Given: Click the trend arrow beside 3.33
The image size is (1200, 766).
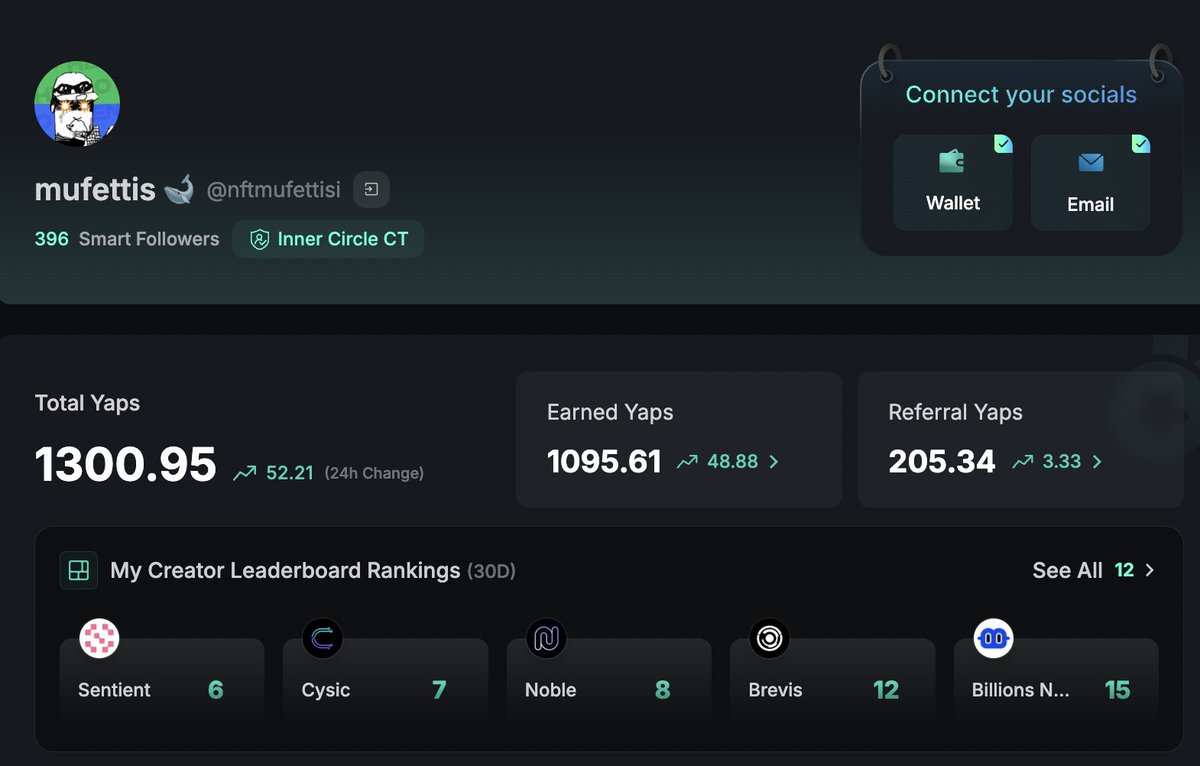Looking at the screenshot, I should coord(1022,462).
